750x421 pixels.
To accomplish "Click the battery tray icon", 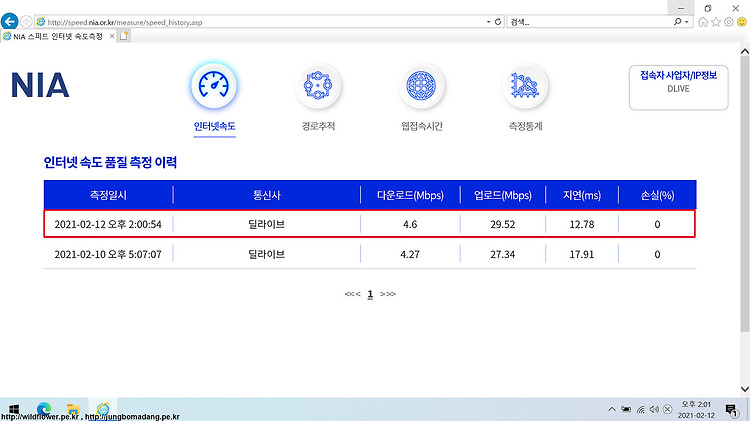I will coord(626,409).
